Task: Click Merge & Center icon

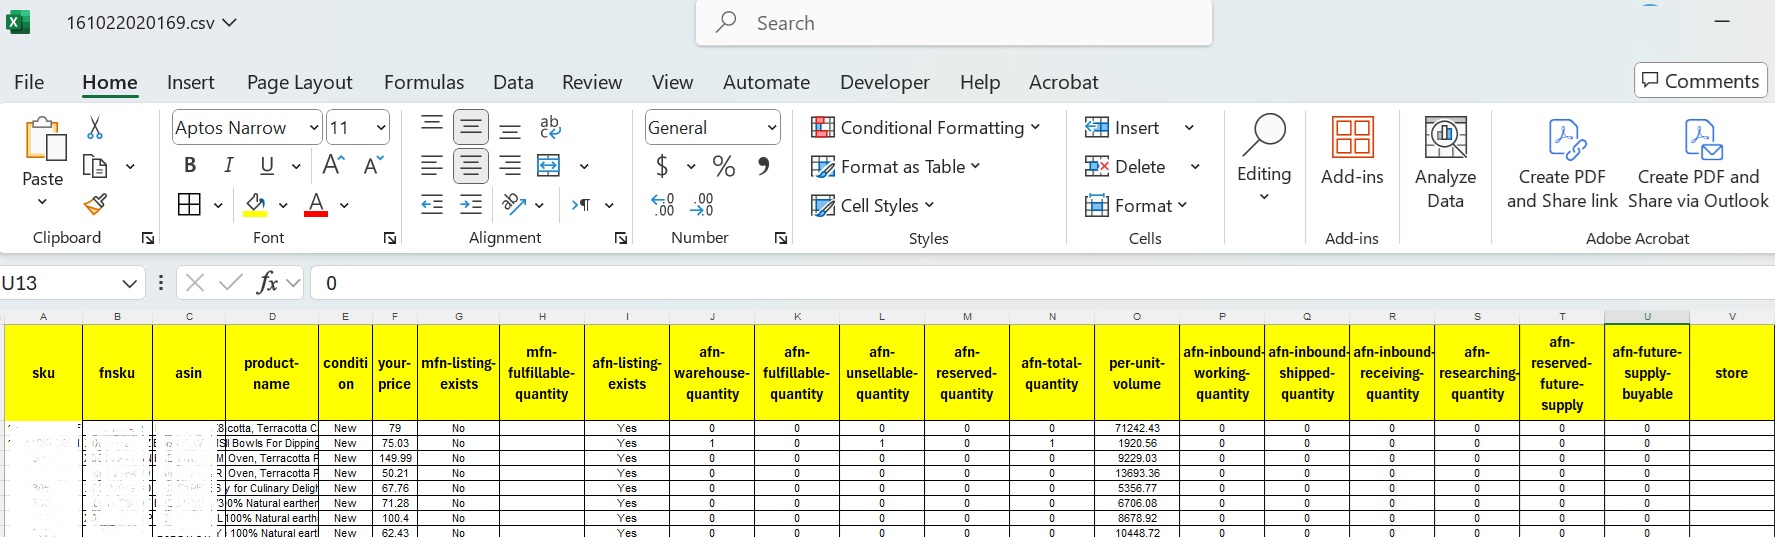Action: [x=549, y=166]
